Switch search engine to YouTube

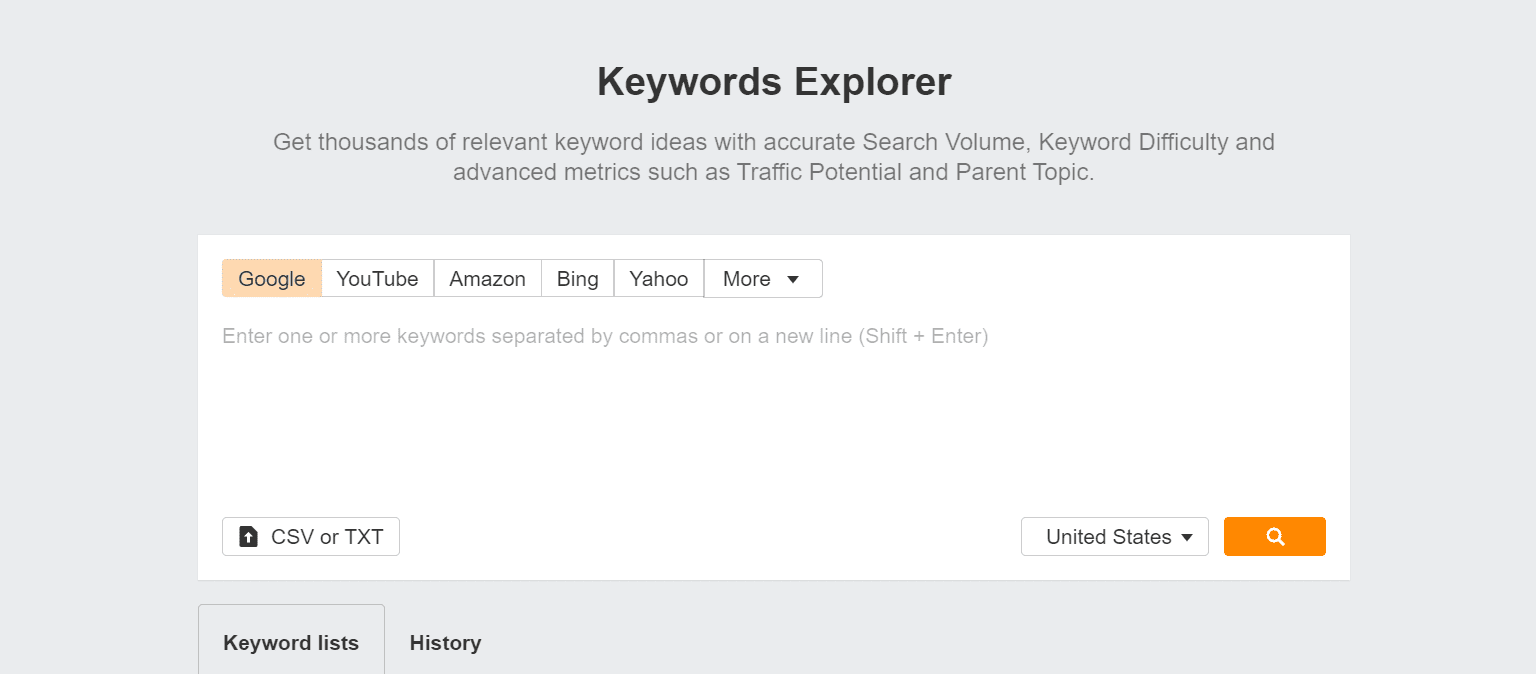point(377,279)
